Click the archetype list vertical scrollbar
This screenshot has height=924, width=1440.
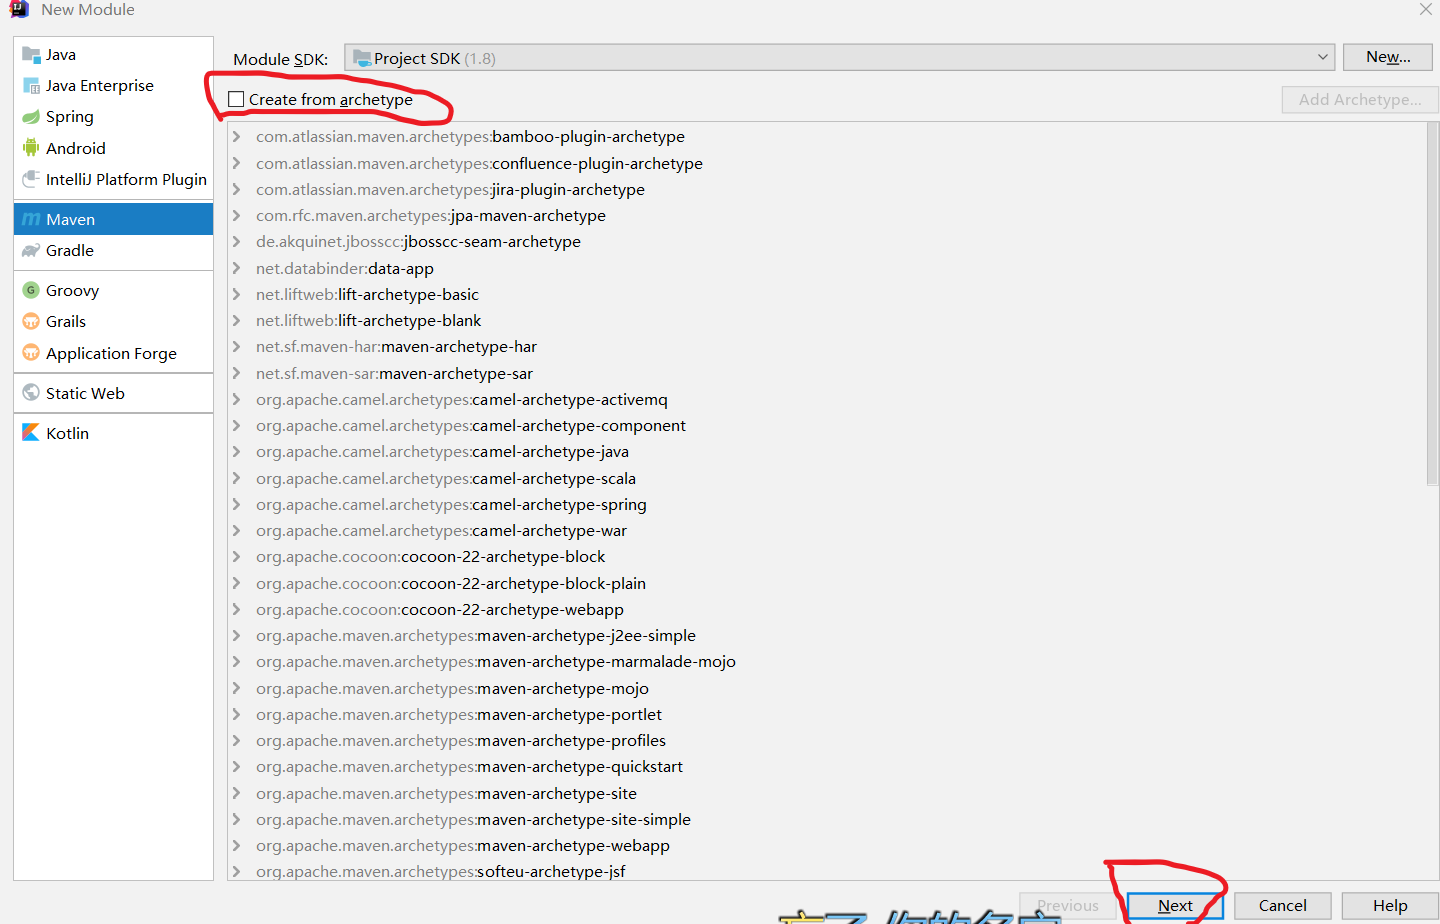click(1432, 305)
